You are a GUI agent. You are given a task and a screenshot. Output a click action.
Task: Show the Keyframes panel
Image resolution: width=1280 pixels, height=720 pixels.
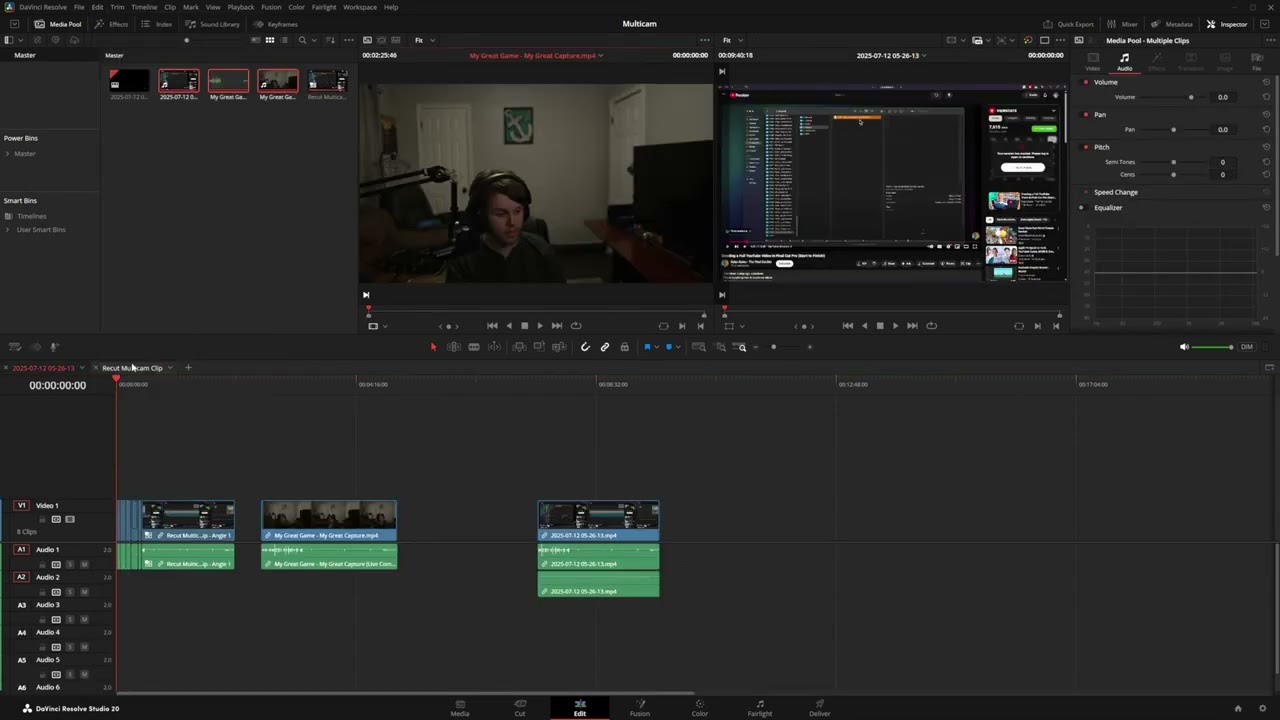275,24
